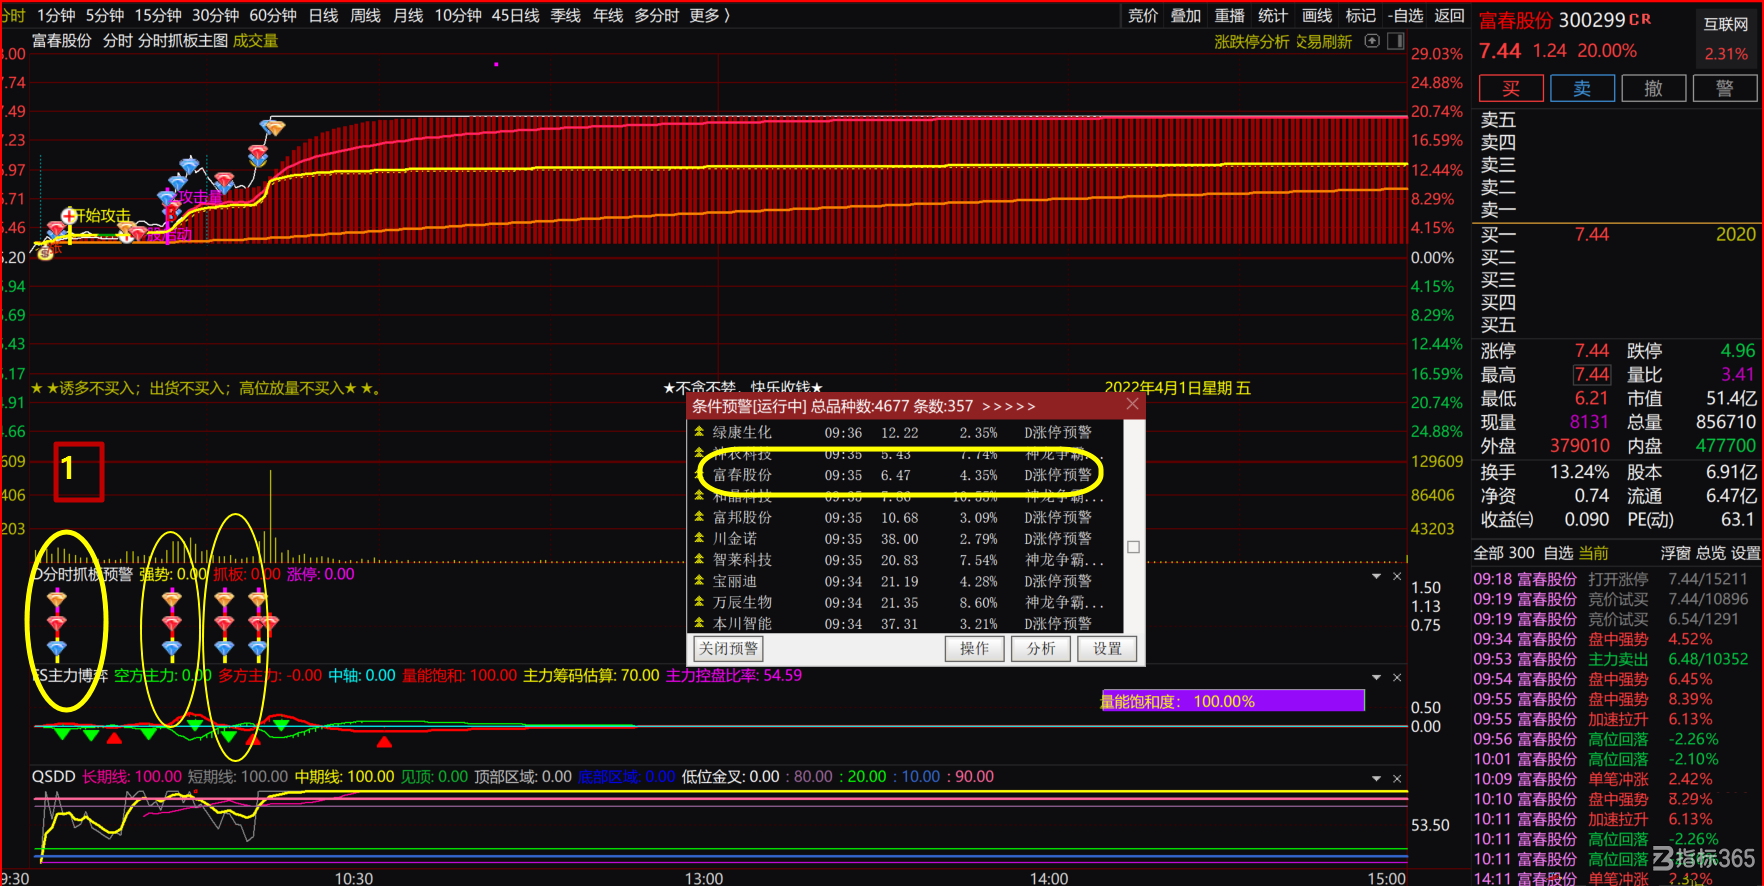Open 涨跌停分析 link
The image size is (1764, 886).
tap(1252, 41)
